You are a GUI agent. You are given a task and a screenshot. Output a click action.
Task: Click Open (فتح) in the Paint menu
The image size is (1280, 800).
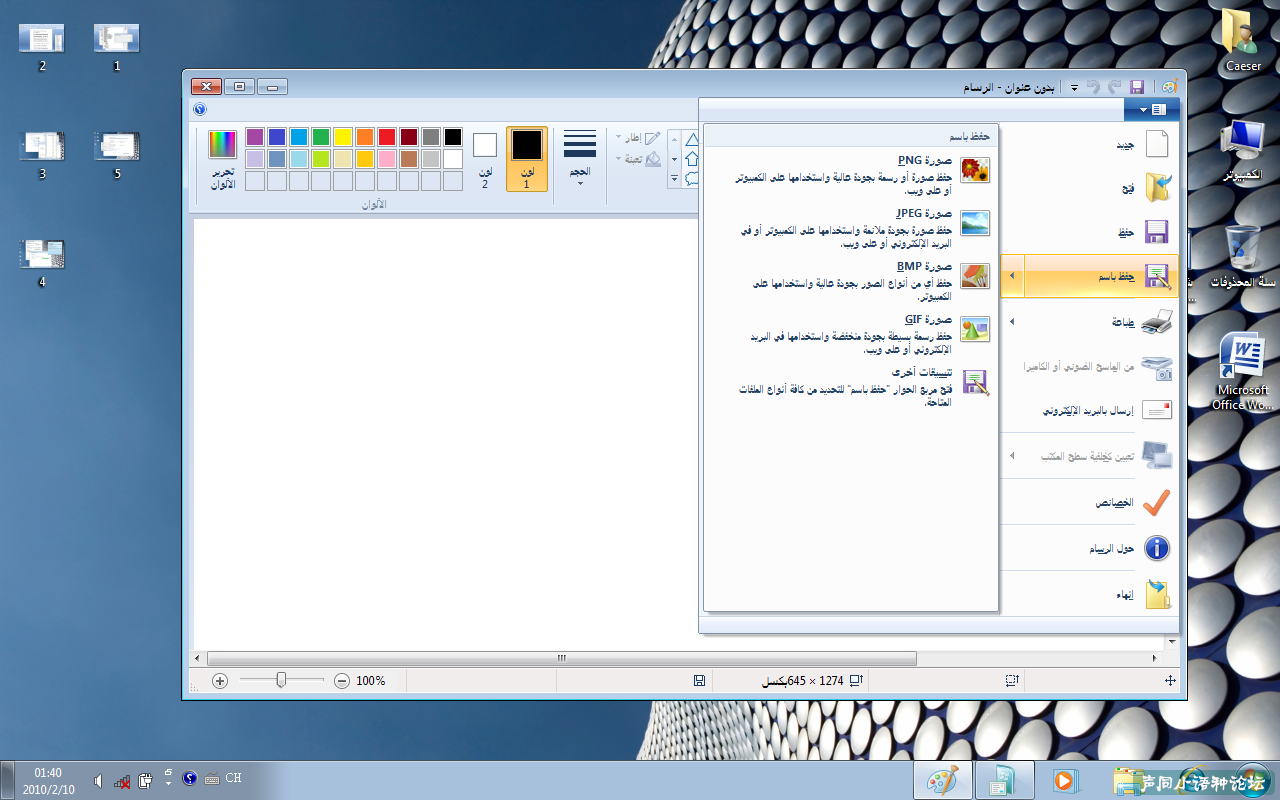click(1090, 188)
